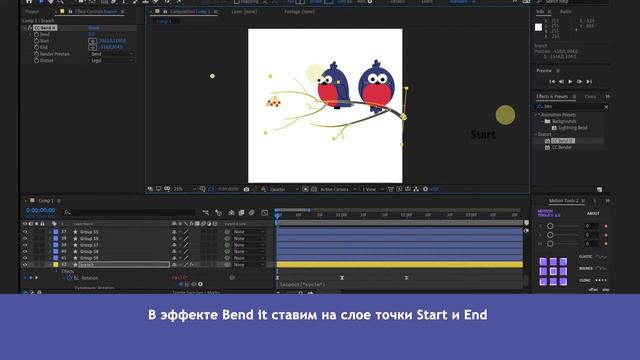Open the Render Prestart dropdown
The image size is (640, 360).
pos(111,54)
